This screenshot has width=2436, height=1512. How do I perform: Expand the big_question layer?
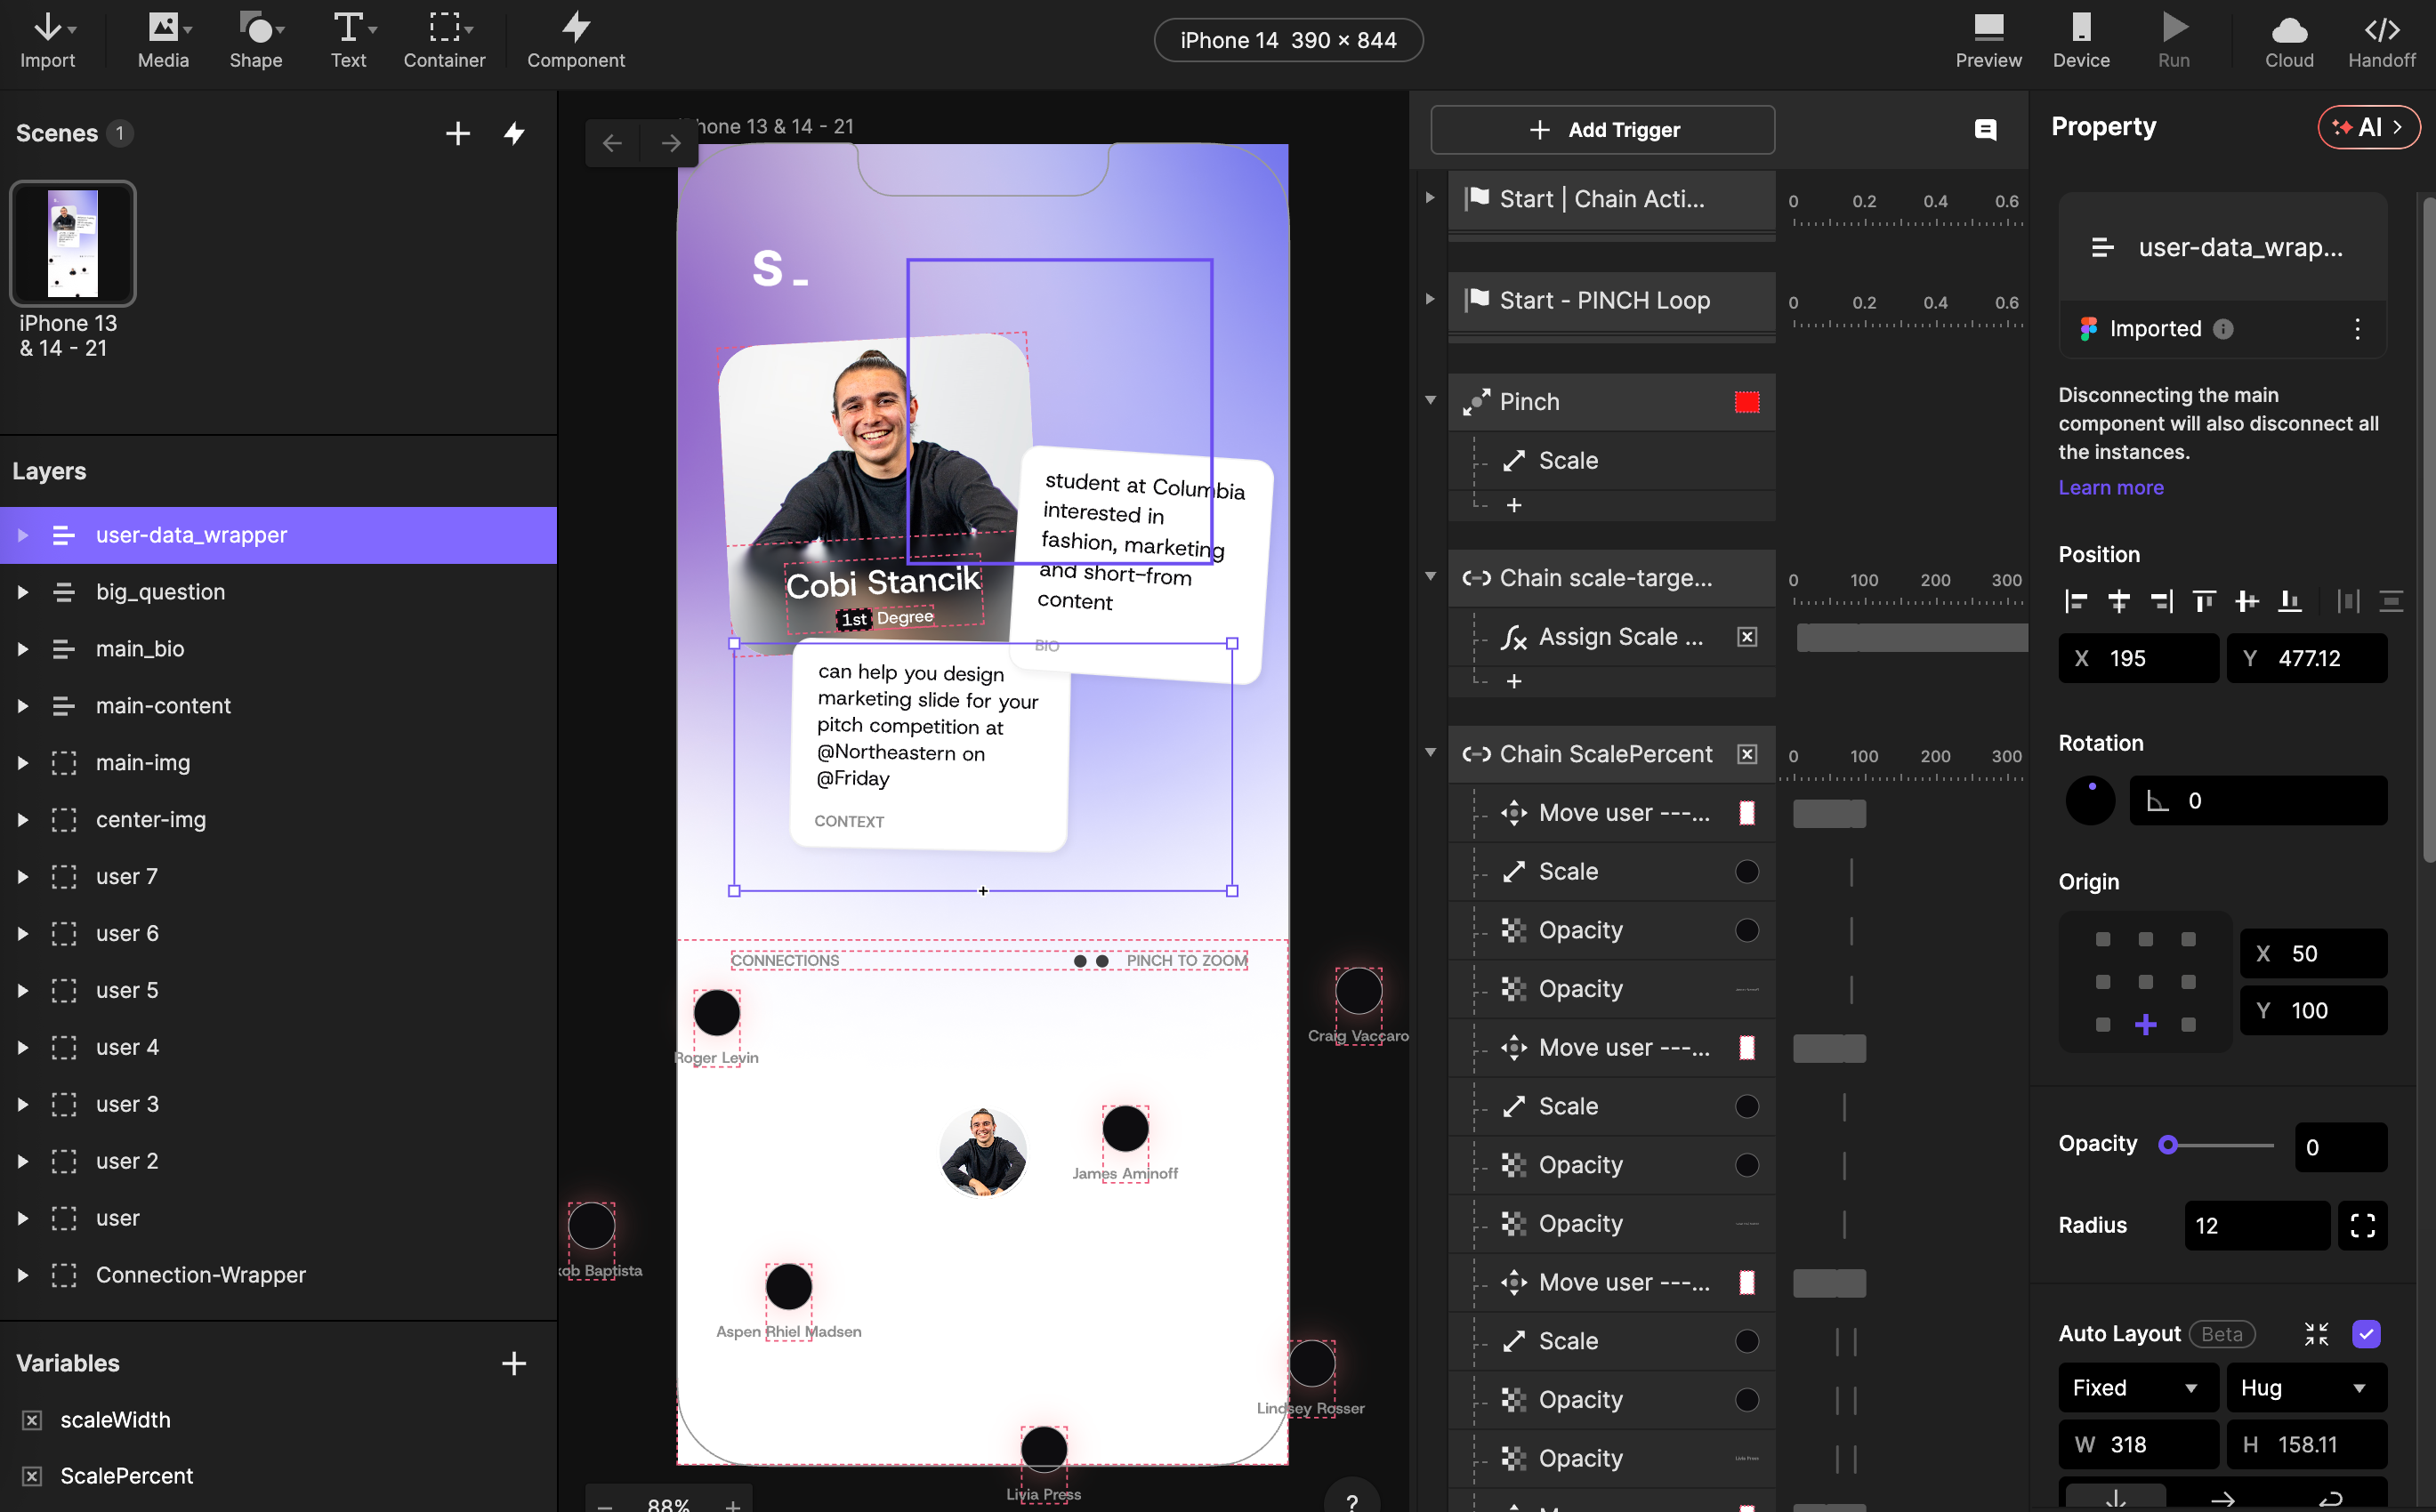[22, 592]
